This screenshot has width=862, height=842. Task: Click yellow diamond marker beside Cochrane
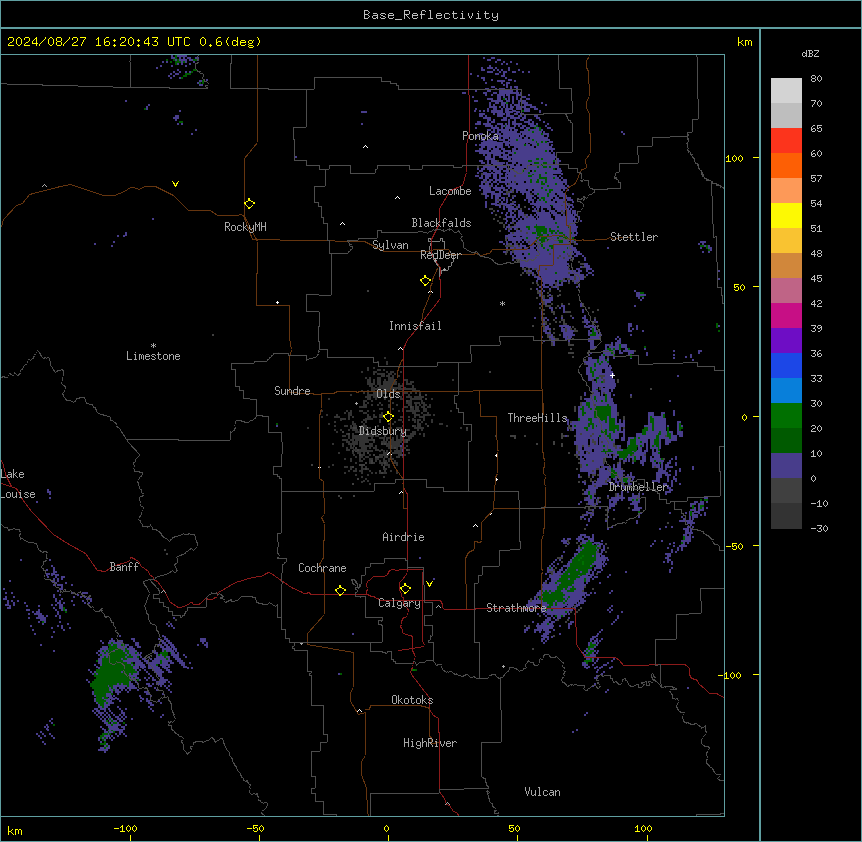click(x=340, y=590)
